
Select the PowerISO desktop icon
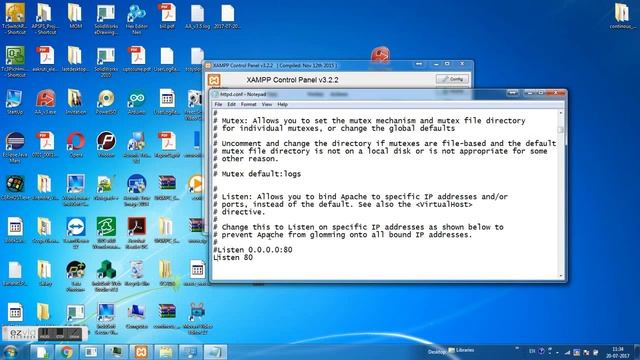point(106,102)
